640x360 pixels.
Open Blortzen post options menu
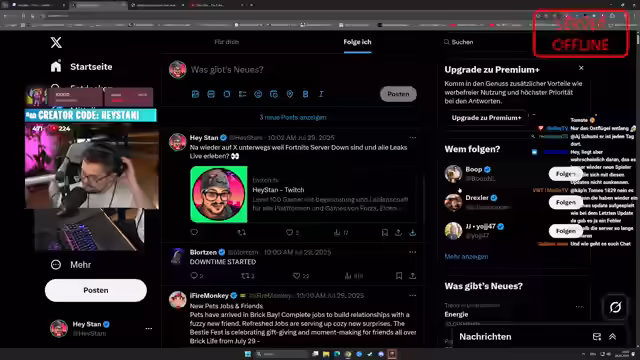click(x=413, y=252)
